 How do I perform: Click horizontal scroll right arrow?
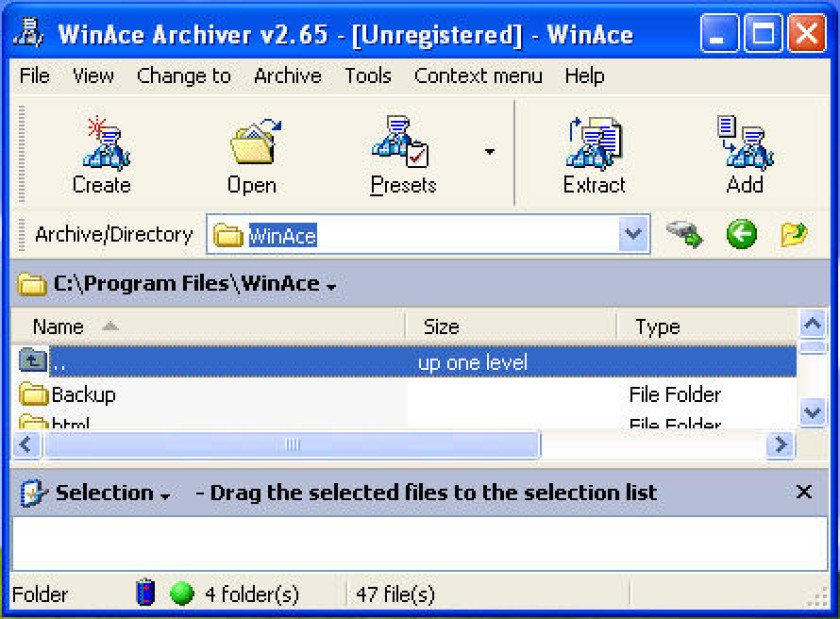(781, 444)
